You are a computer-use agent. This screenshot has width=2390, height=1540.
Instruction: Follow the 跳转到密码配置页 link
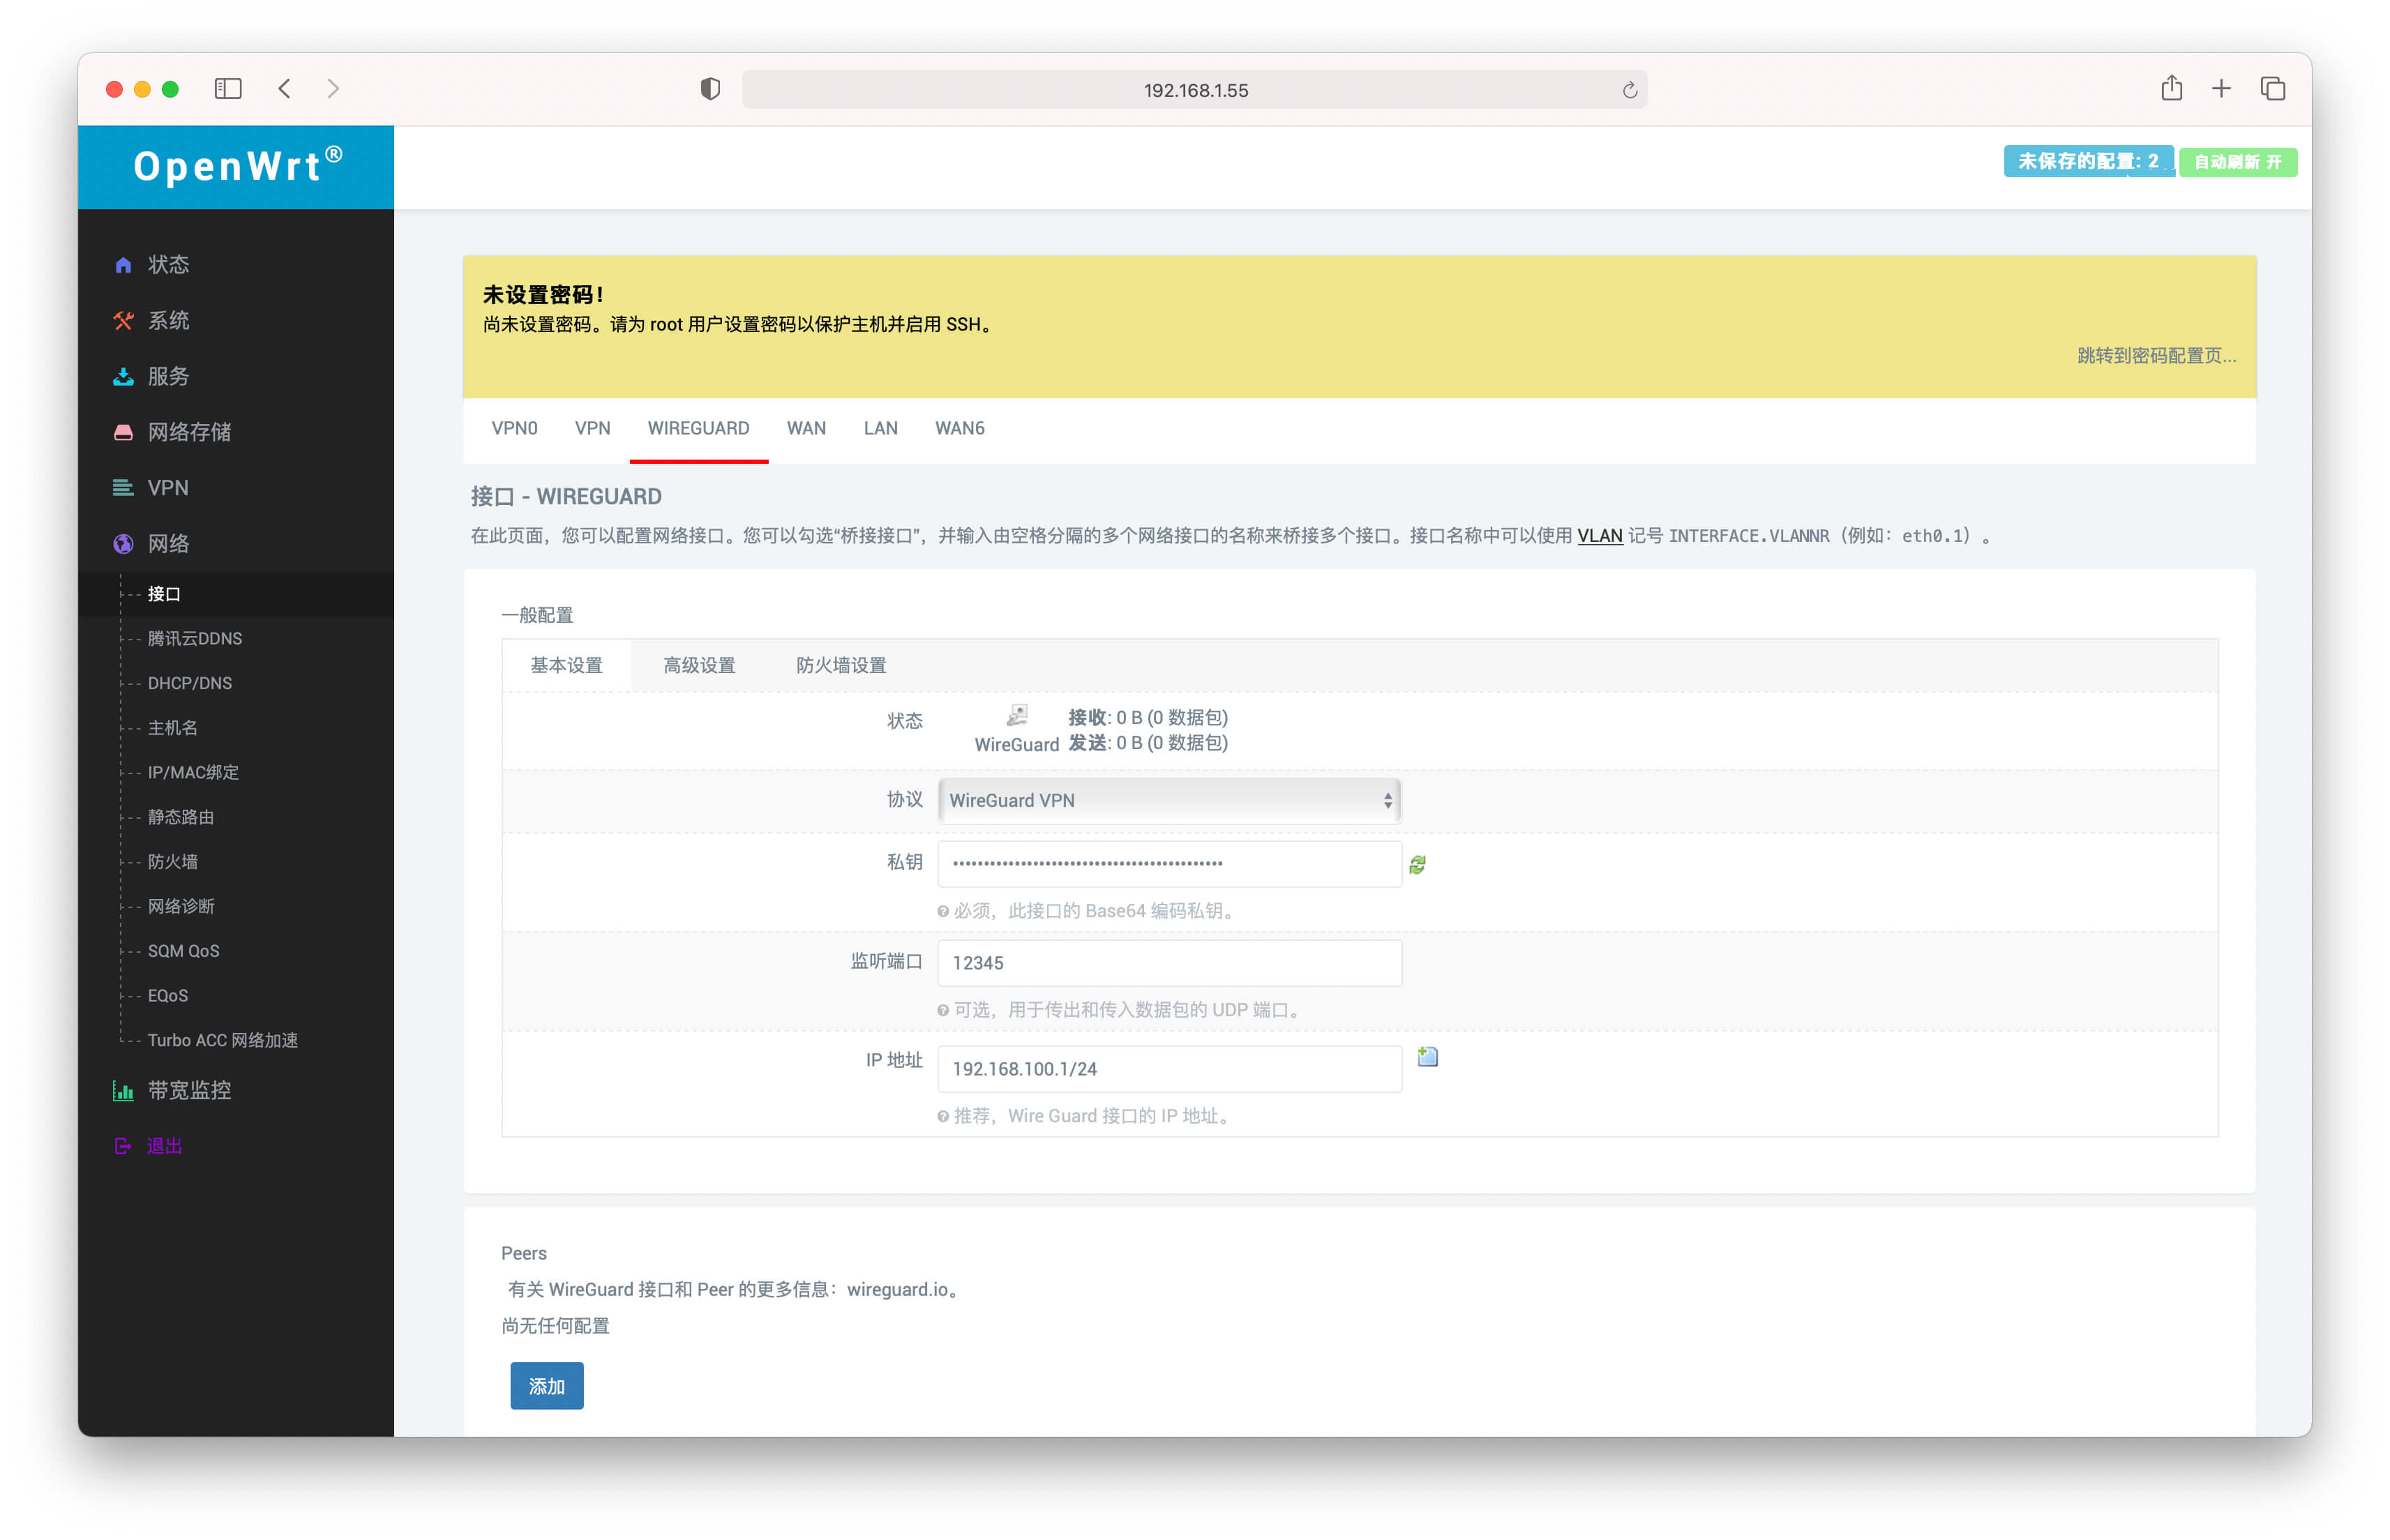coord(2155,355)
